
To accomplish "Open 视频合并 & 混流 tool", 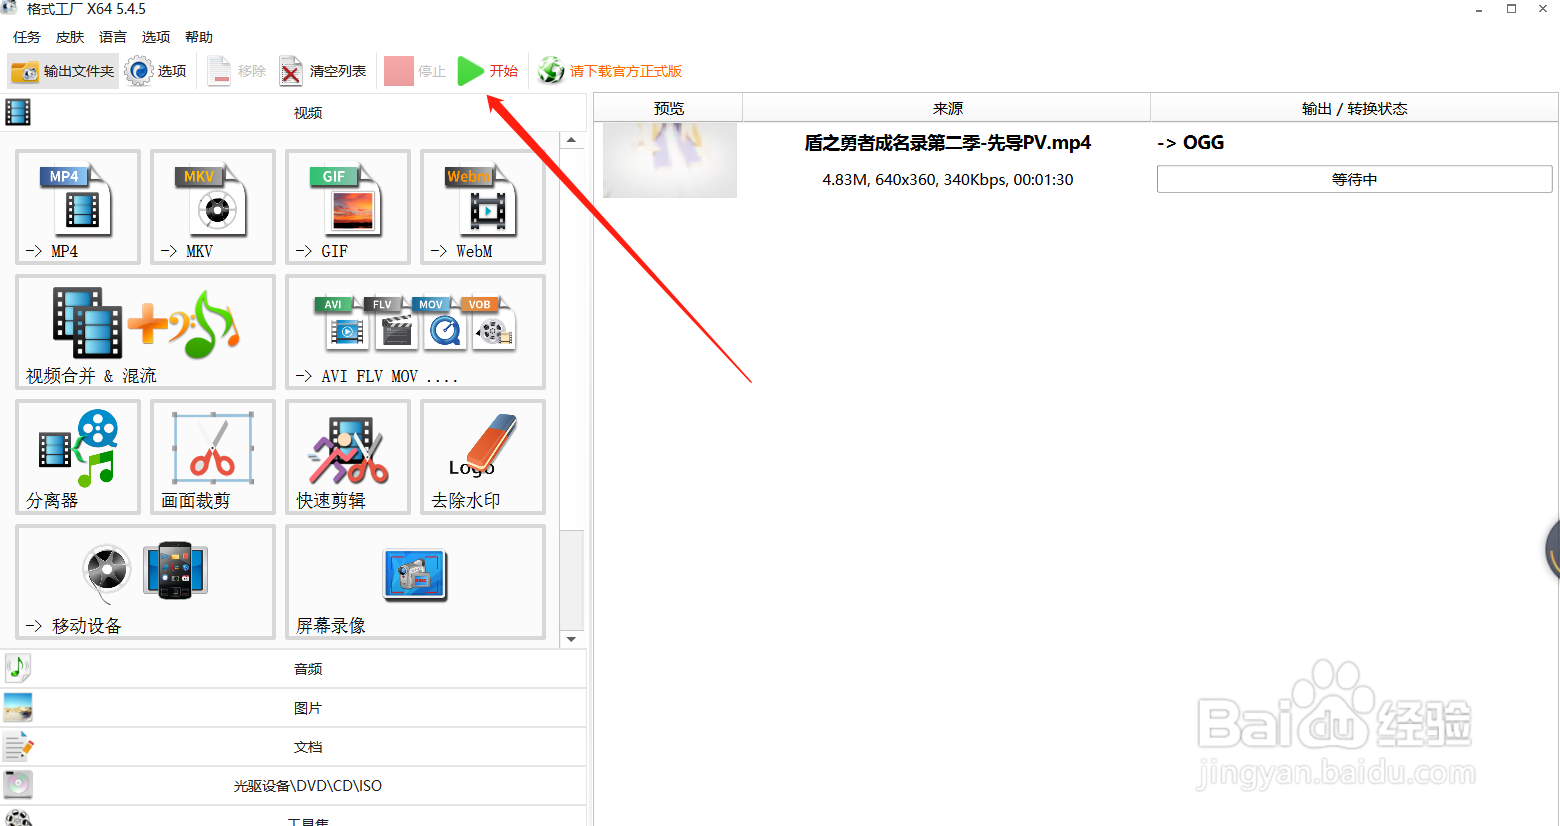I will (145, 332).
